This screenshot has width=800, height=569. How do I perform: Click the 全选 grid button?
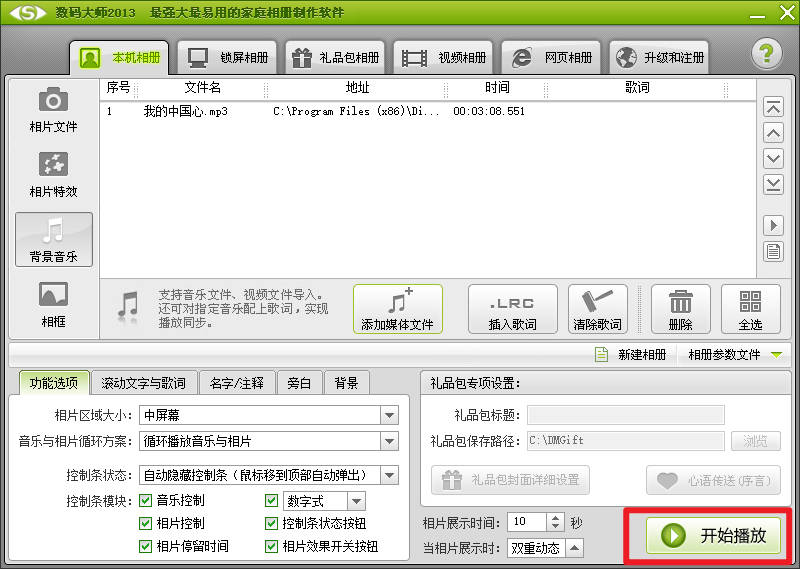pyautogui.click(x=751, y=309)
